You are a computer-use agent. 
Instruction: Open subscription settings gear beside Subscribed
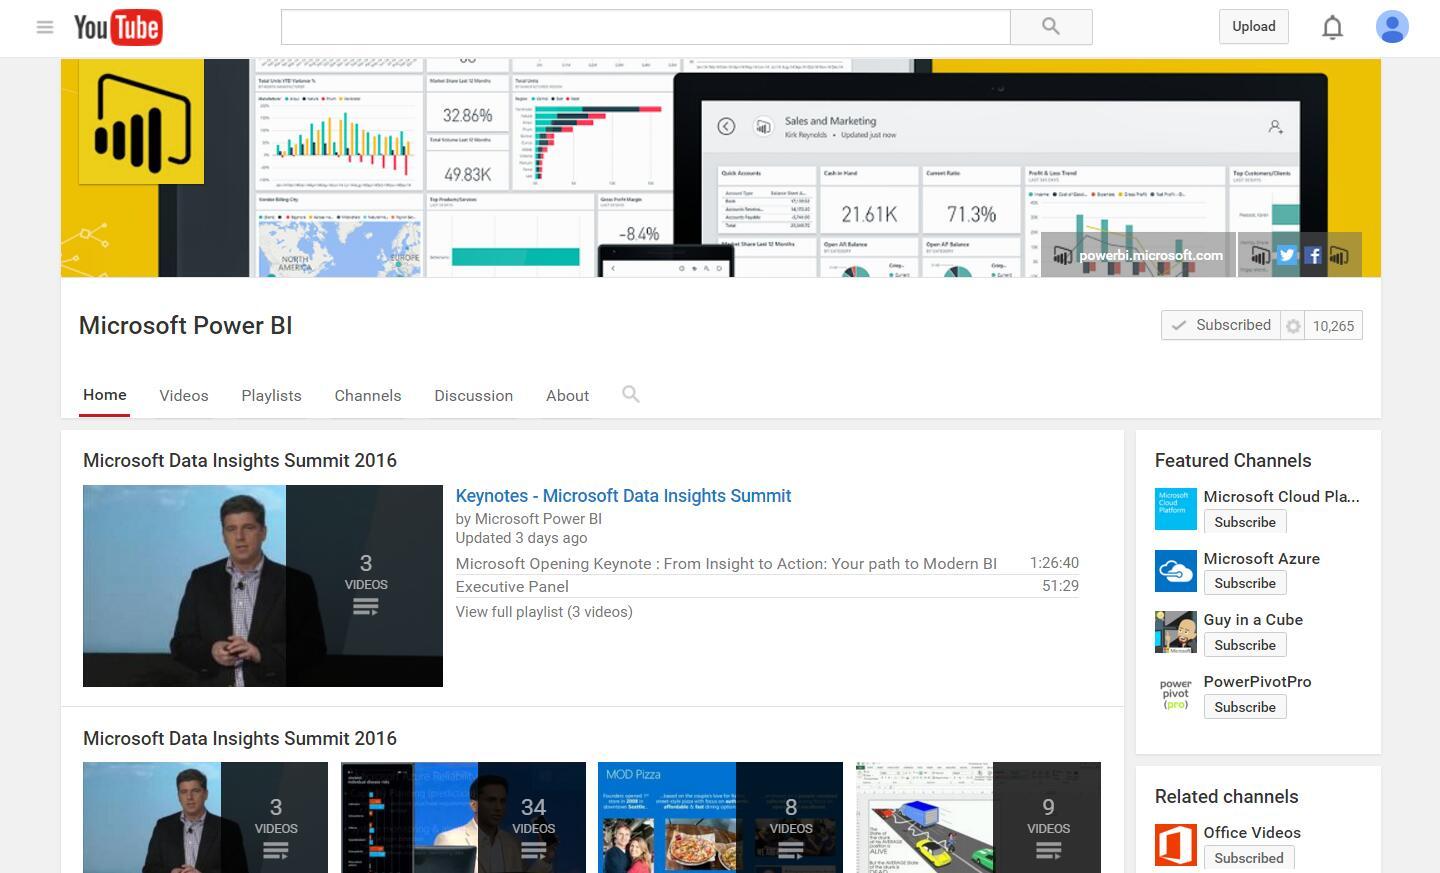click(1293, 325)
